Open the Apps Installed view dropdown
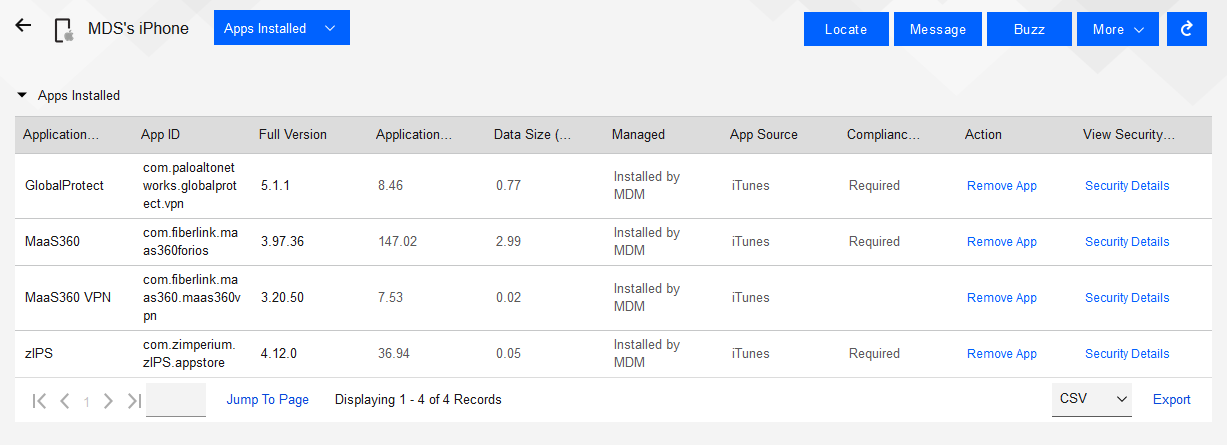Screen dimensions: 1227x445 click(281, 29)
